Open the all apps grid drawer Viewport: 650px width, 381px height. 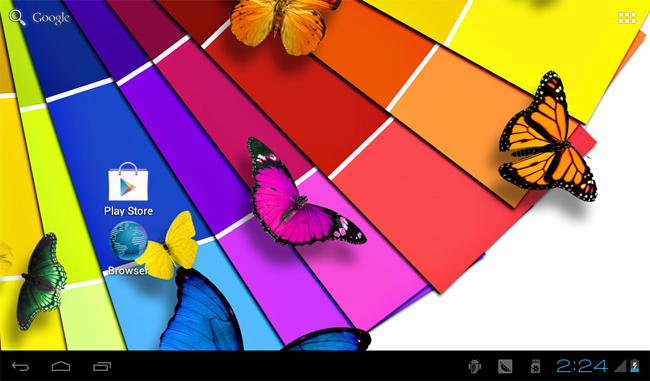coord(627,18)
